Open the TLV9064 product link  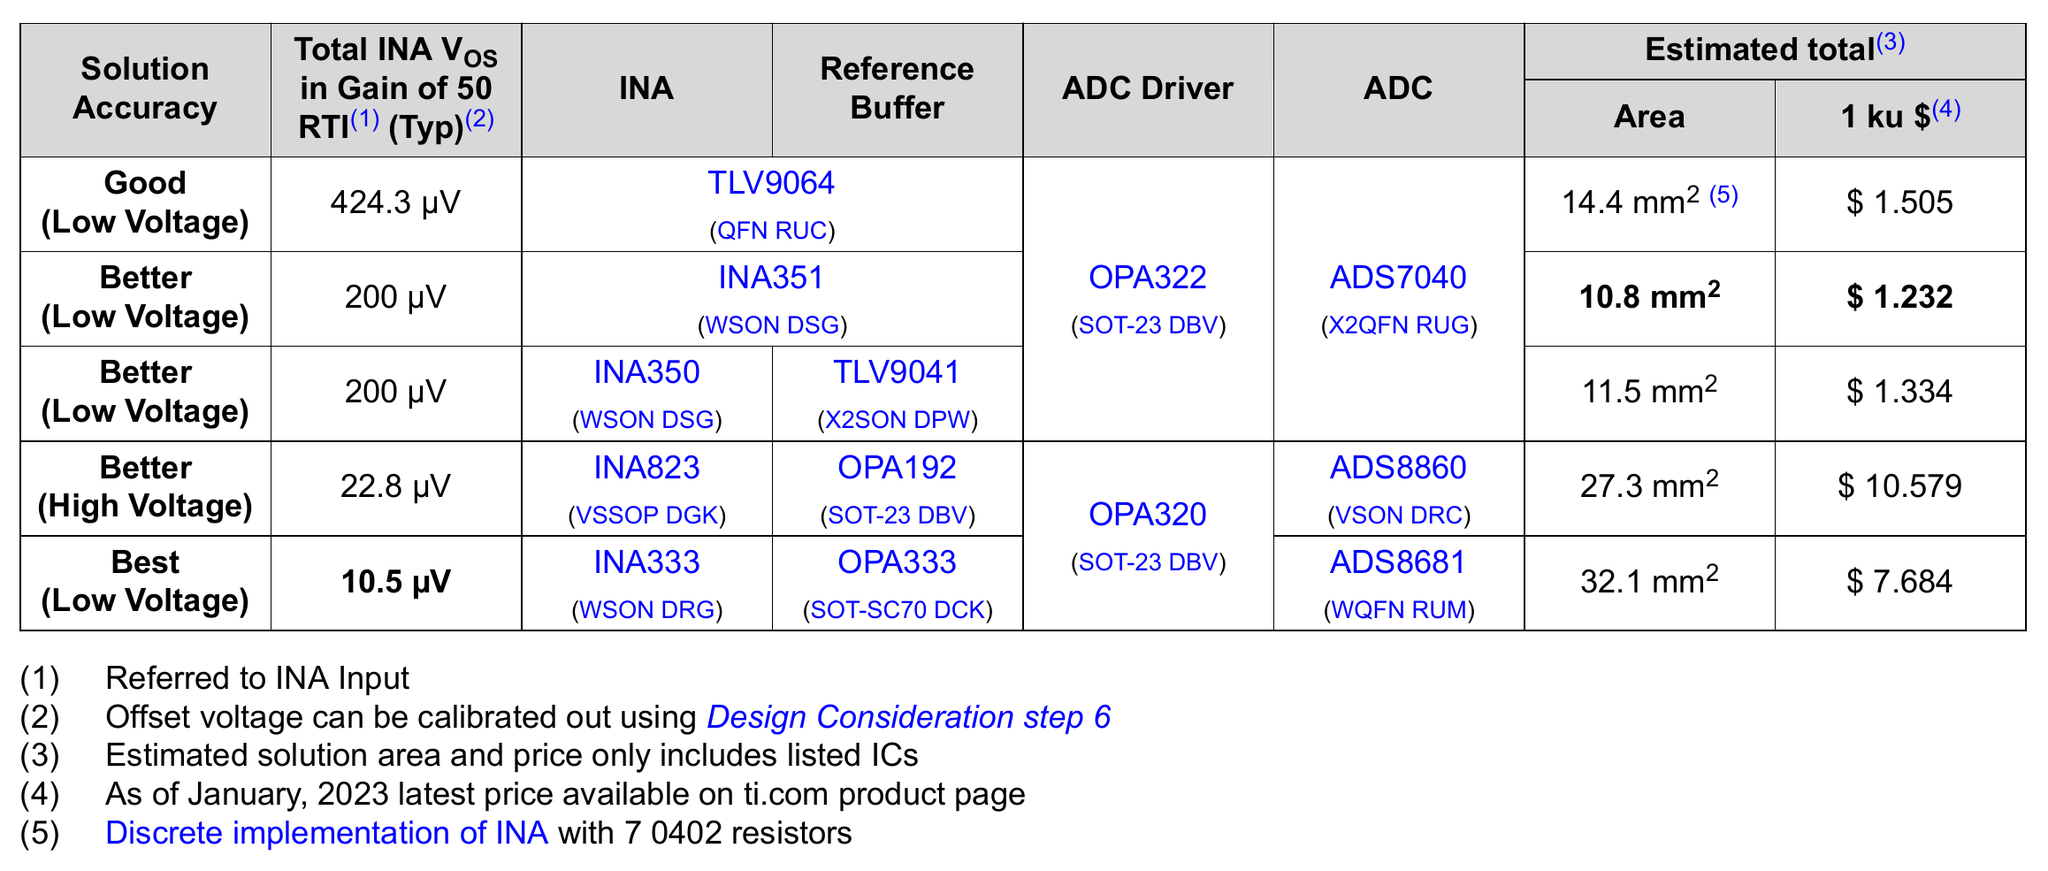pos(770,183)
